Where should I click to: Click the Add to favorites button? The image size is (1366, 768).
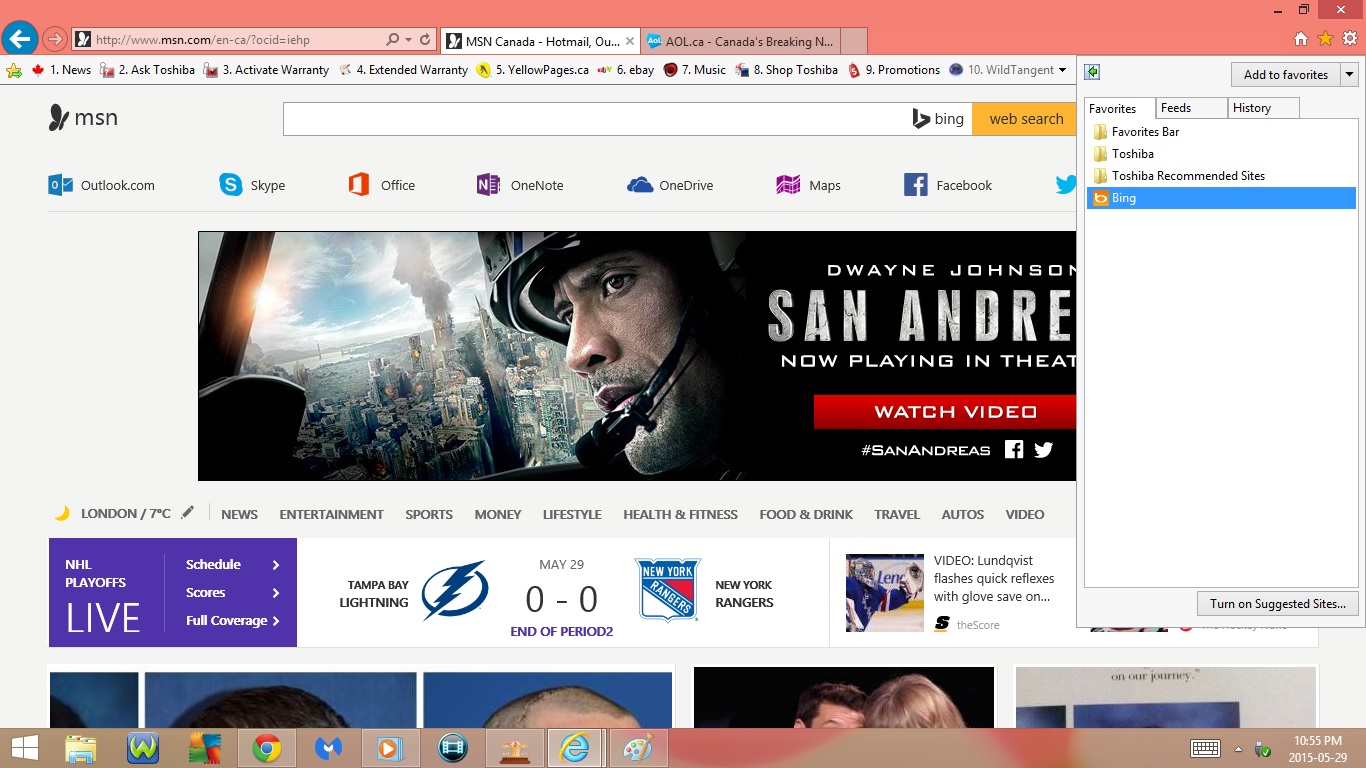(1285, 74)
